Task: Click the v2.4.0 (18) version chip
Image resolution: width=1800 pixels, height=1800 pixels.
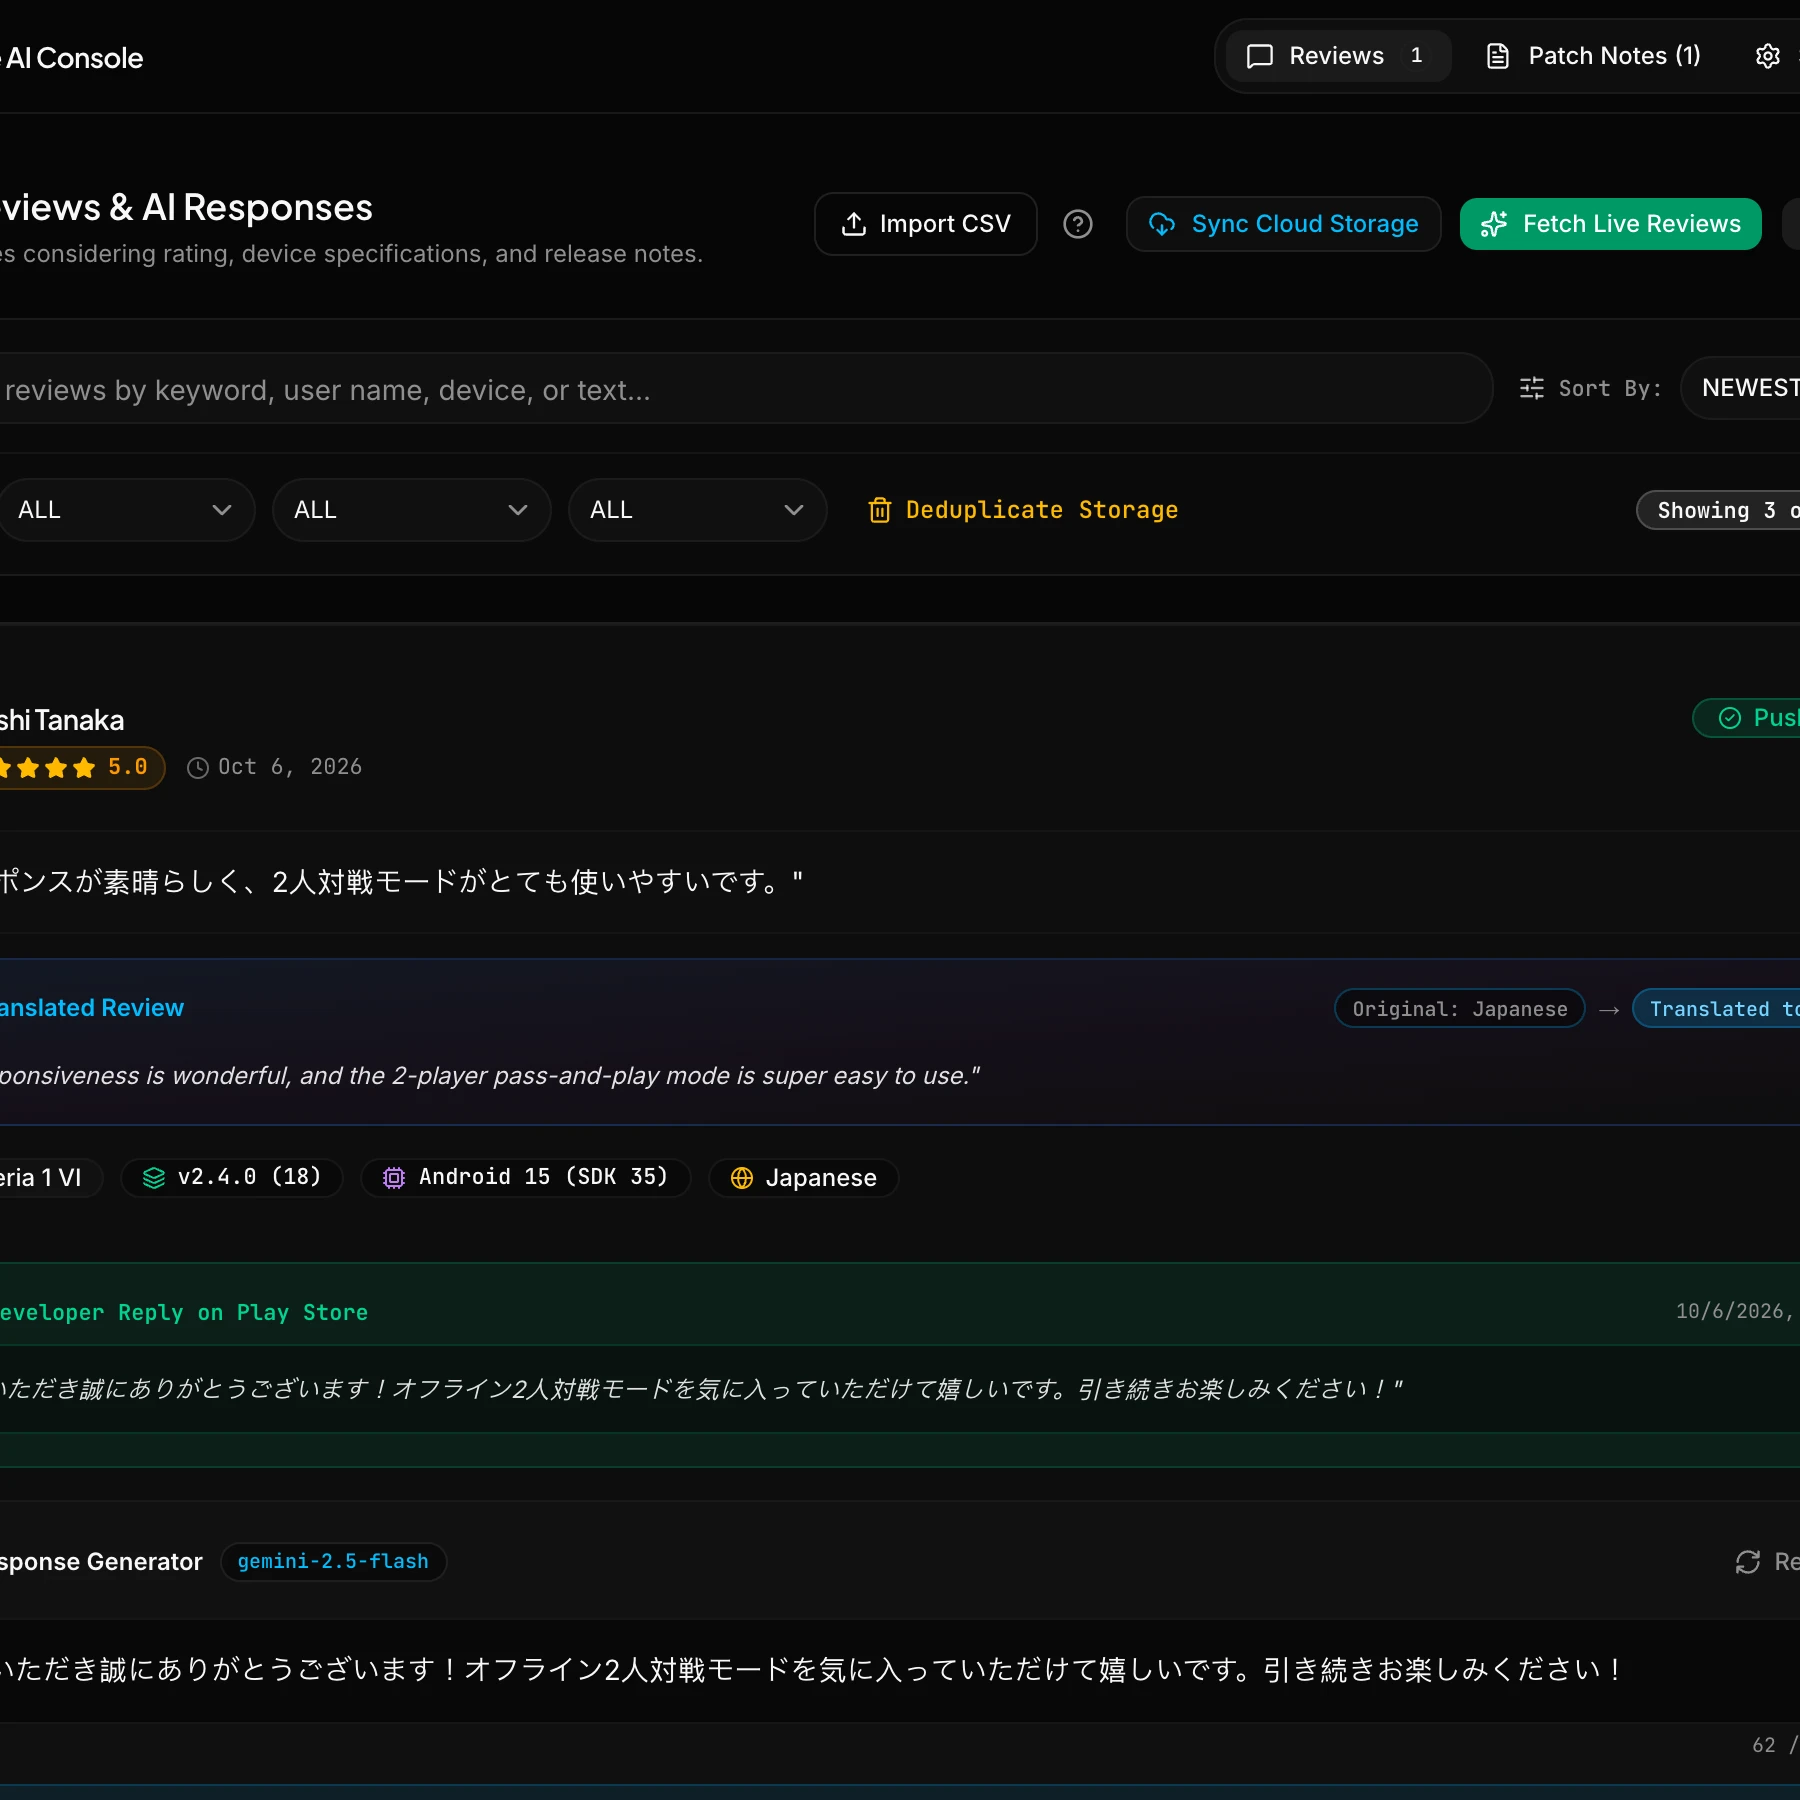Action: pos(231,1177)
